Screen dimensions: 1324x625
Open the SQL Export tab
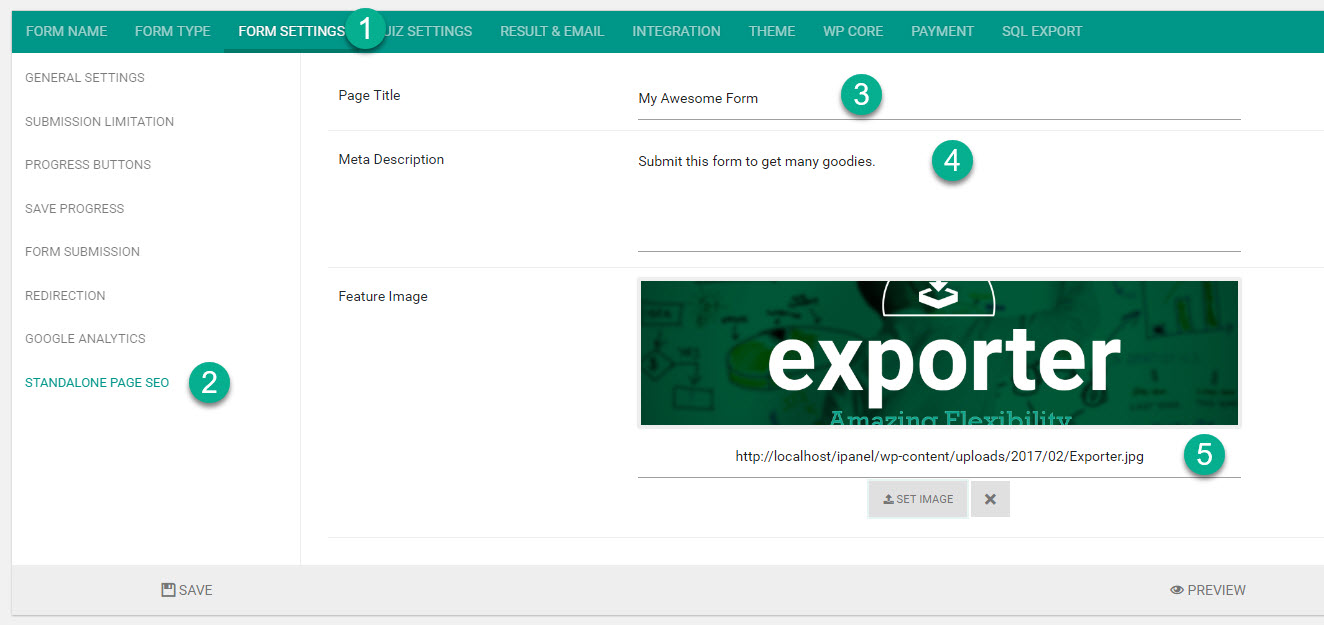1042,31
